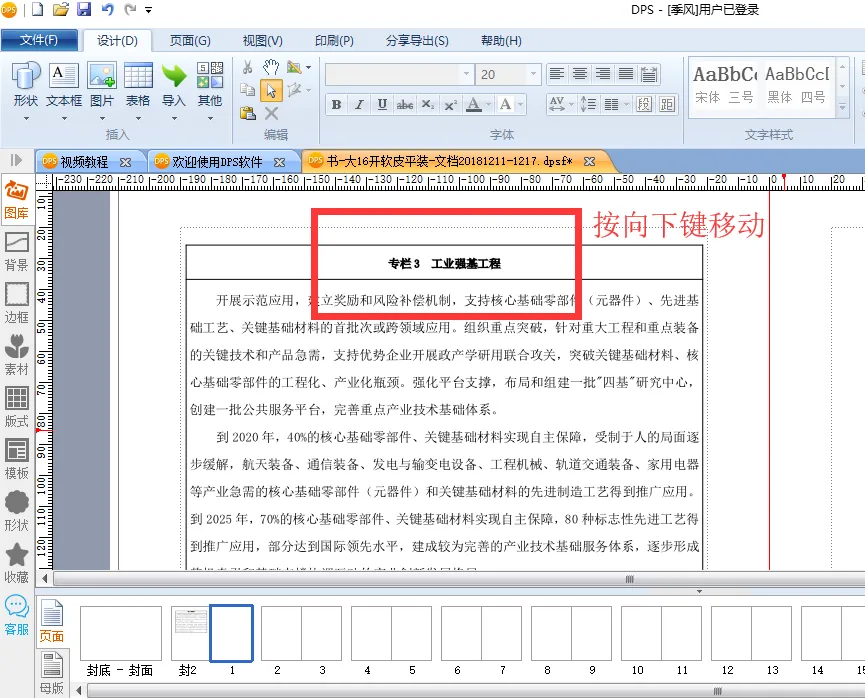Click the horizontal canvas scrollbar thumb

629,579
